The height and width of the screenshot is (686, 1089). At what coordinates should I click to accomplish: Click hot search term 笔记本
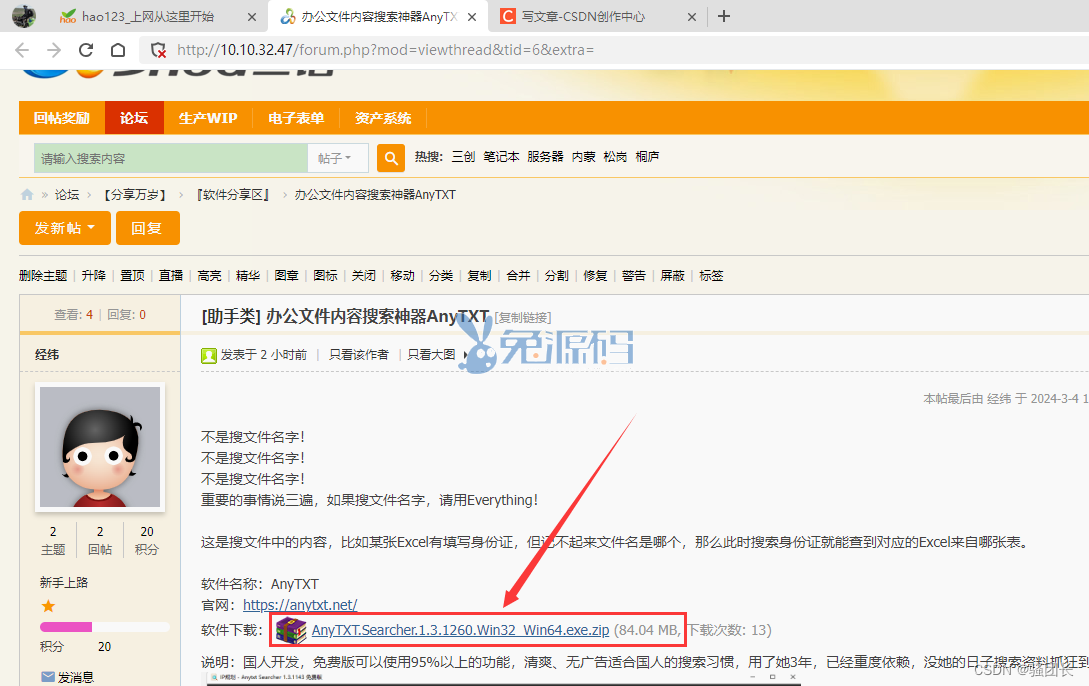coord(501,157)
